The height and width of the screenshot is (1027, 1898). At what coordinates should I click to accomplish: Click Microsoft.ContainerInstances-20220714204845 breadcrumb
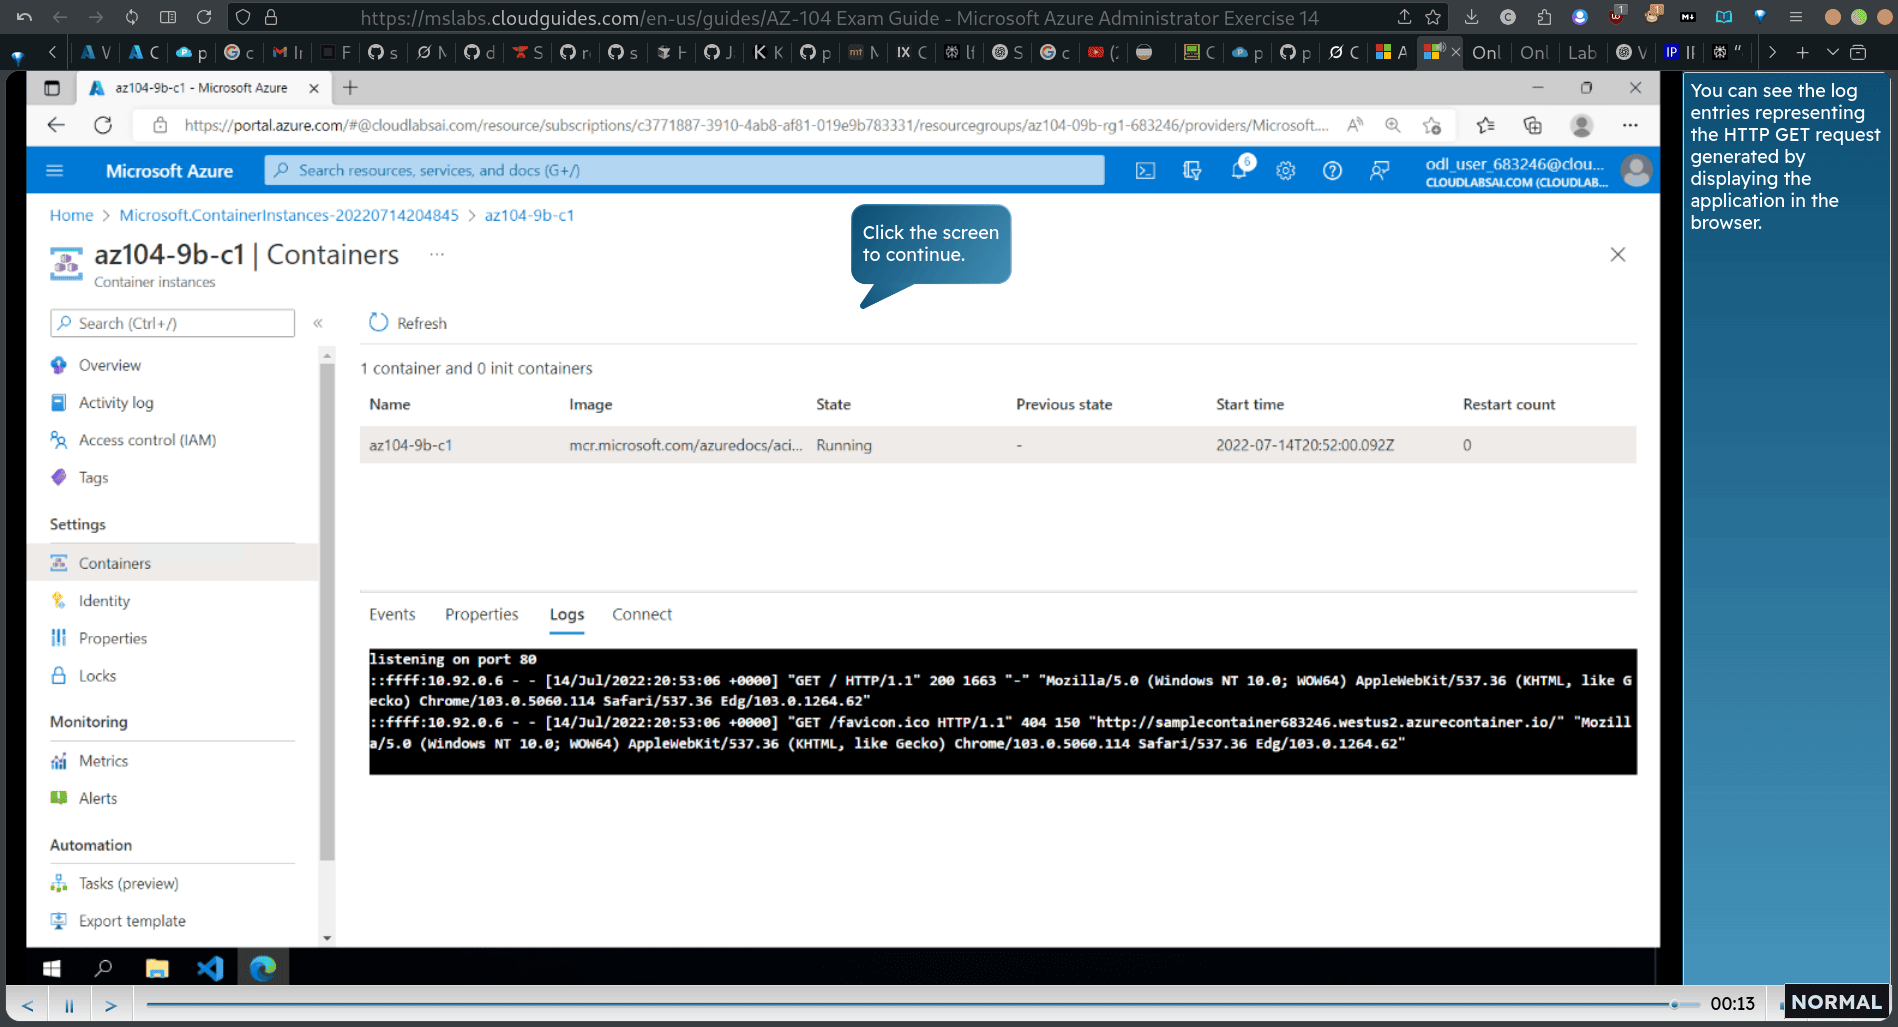tap(289, 215)
